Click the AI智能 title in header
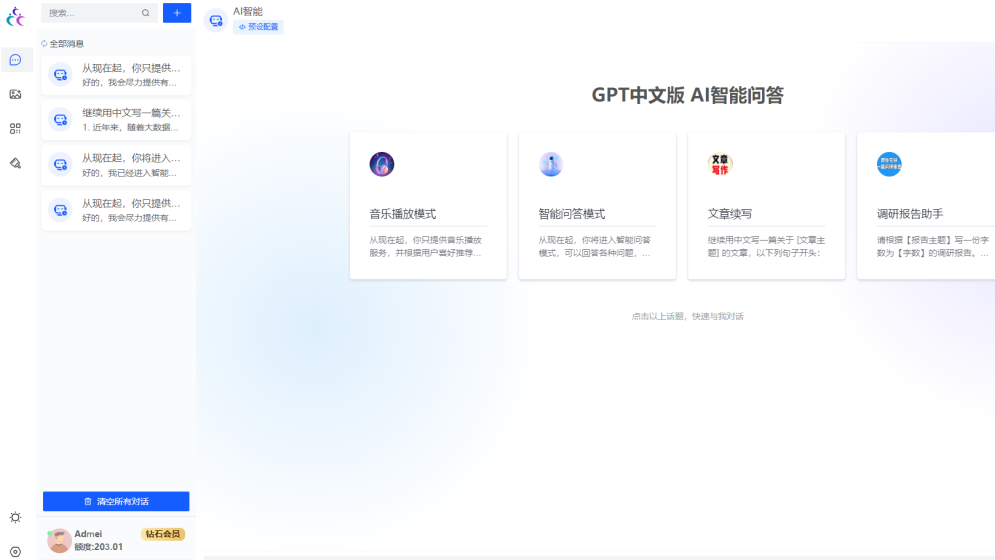This screenshot has width=995, height=560. (247, 11)
